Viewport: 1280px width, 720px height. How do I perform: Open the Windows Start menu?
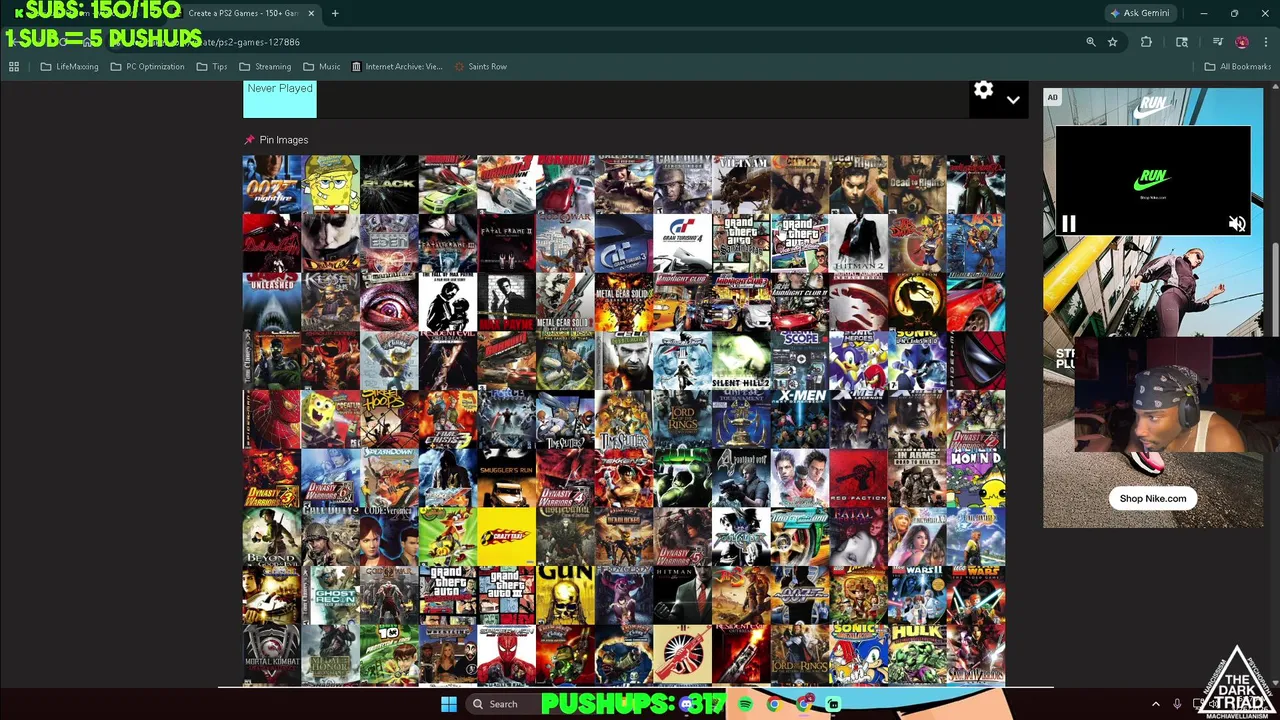[x=449, y=704]
